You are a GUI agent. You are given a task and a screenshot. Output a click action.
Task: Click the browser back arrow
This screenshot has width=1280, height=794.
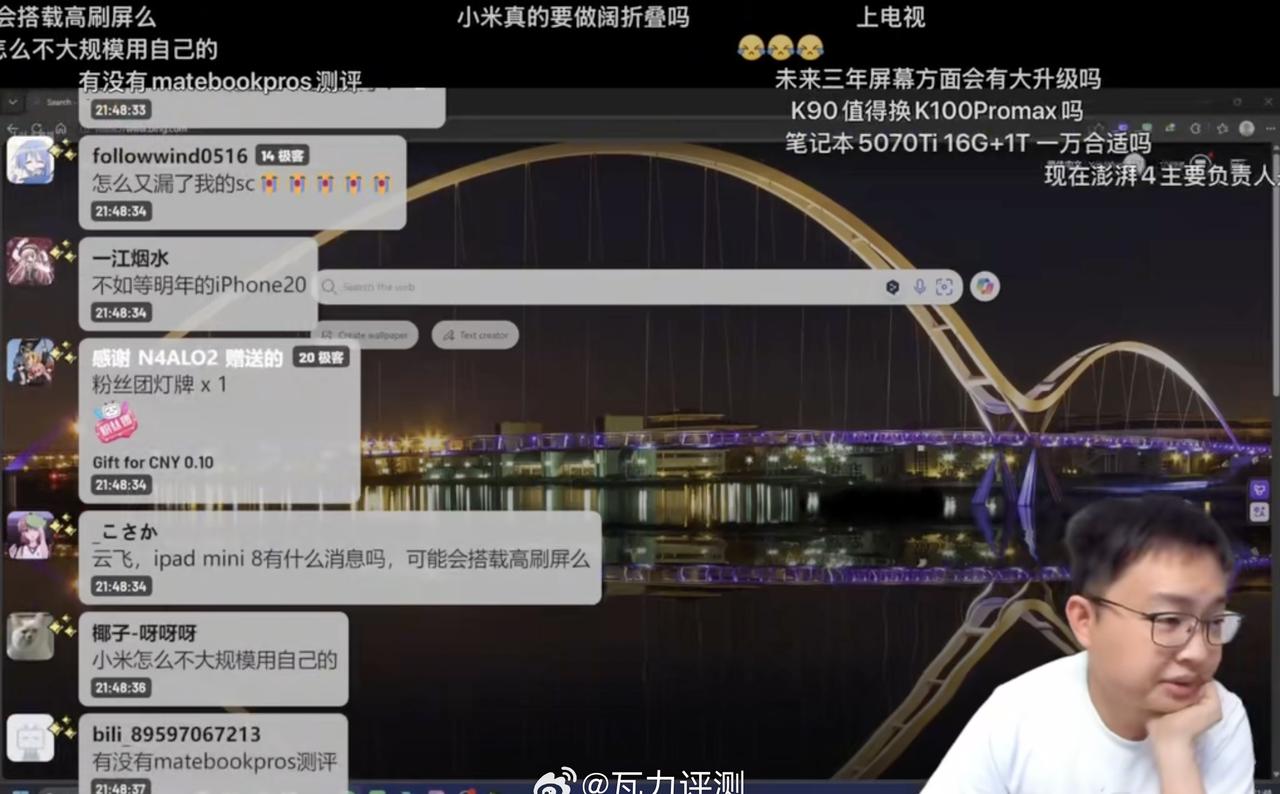[x=11, y=128]
